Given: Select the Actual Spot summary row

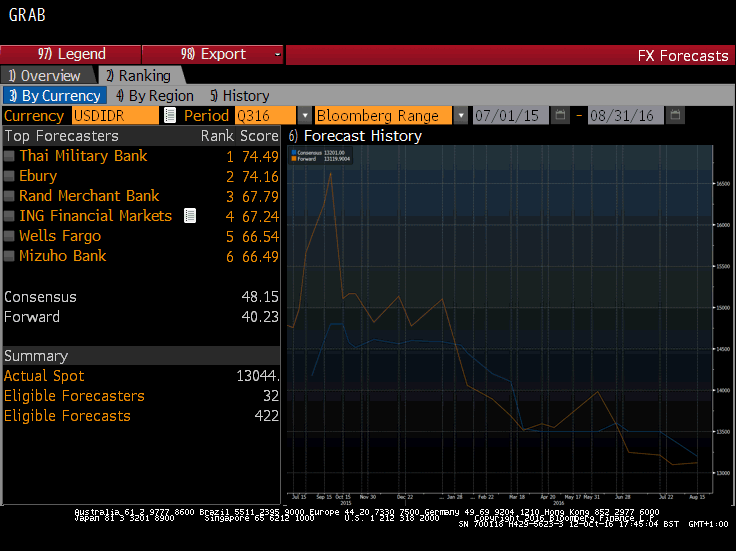Looking at the screenshot, I should pos(141,376).
